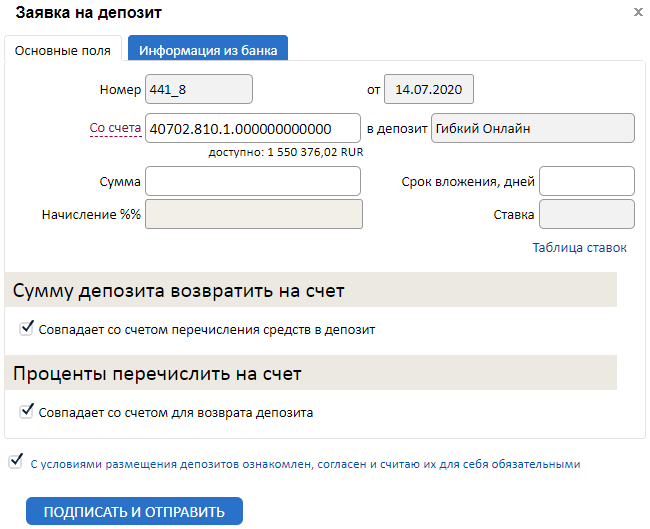The width and height of the screenshot is (650, 529).
Task: Open the С условиями размещения депозитов text link
Action: tap(305, 464)
